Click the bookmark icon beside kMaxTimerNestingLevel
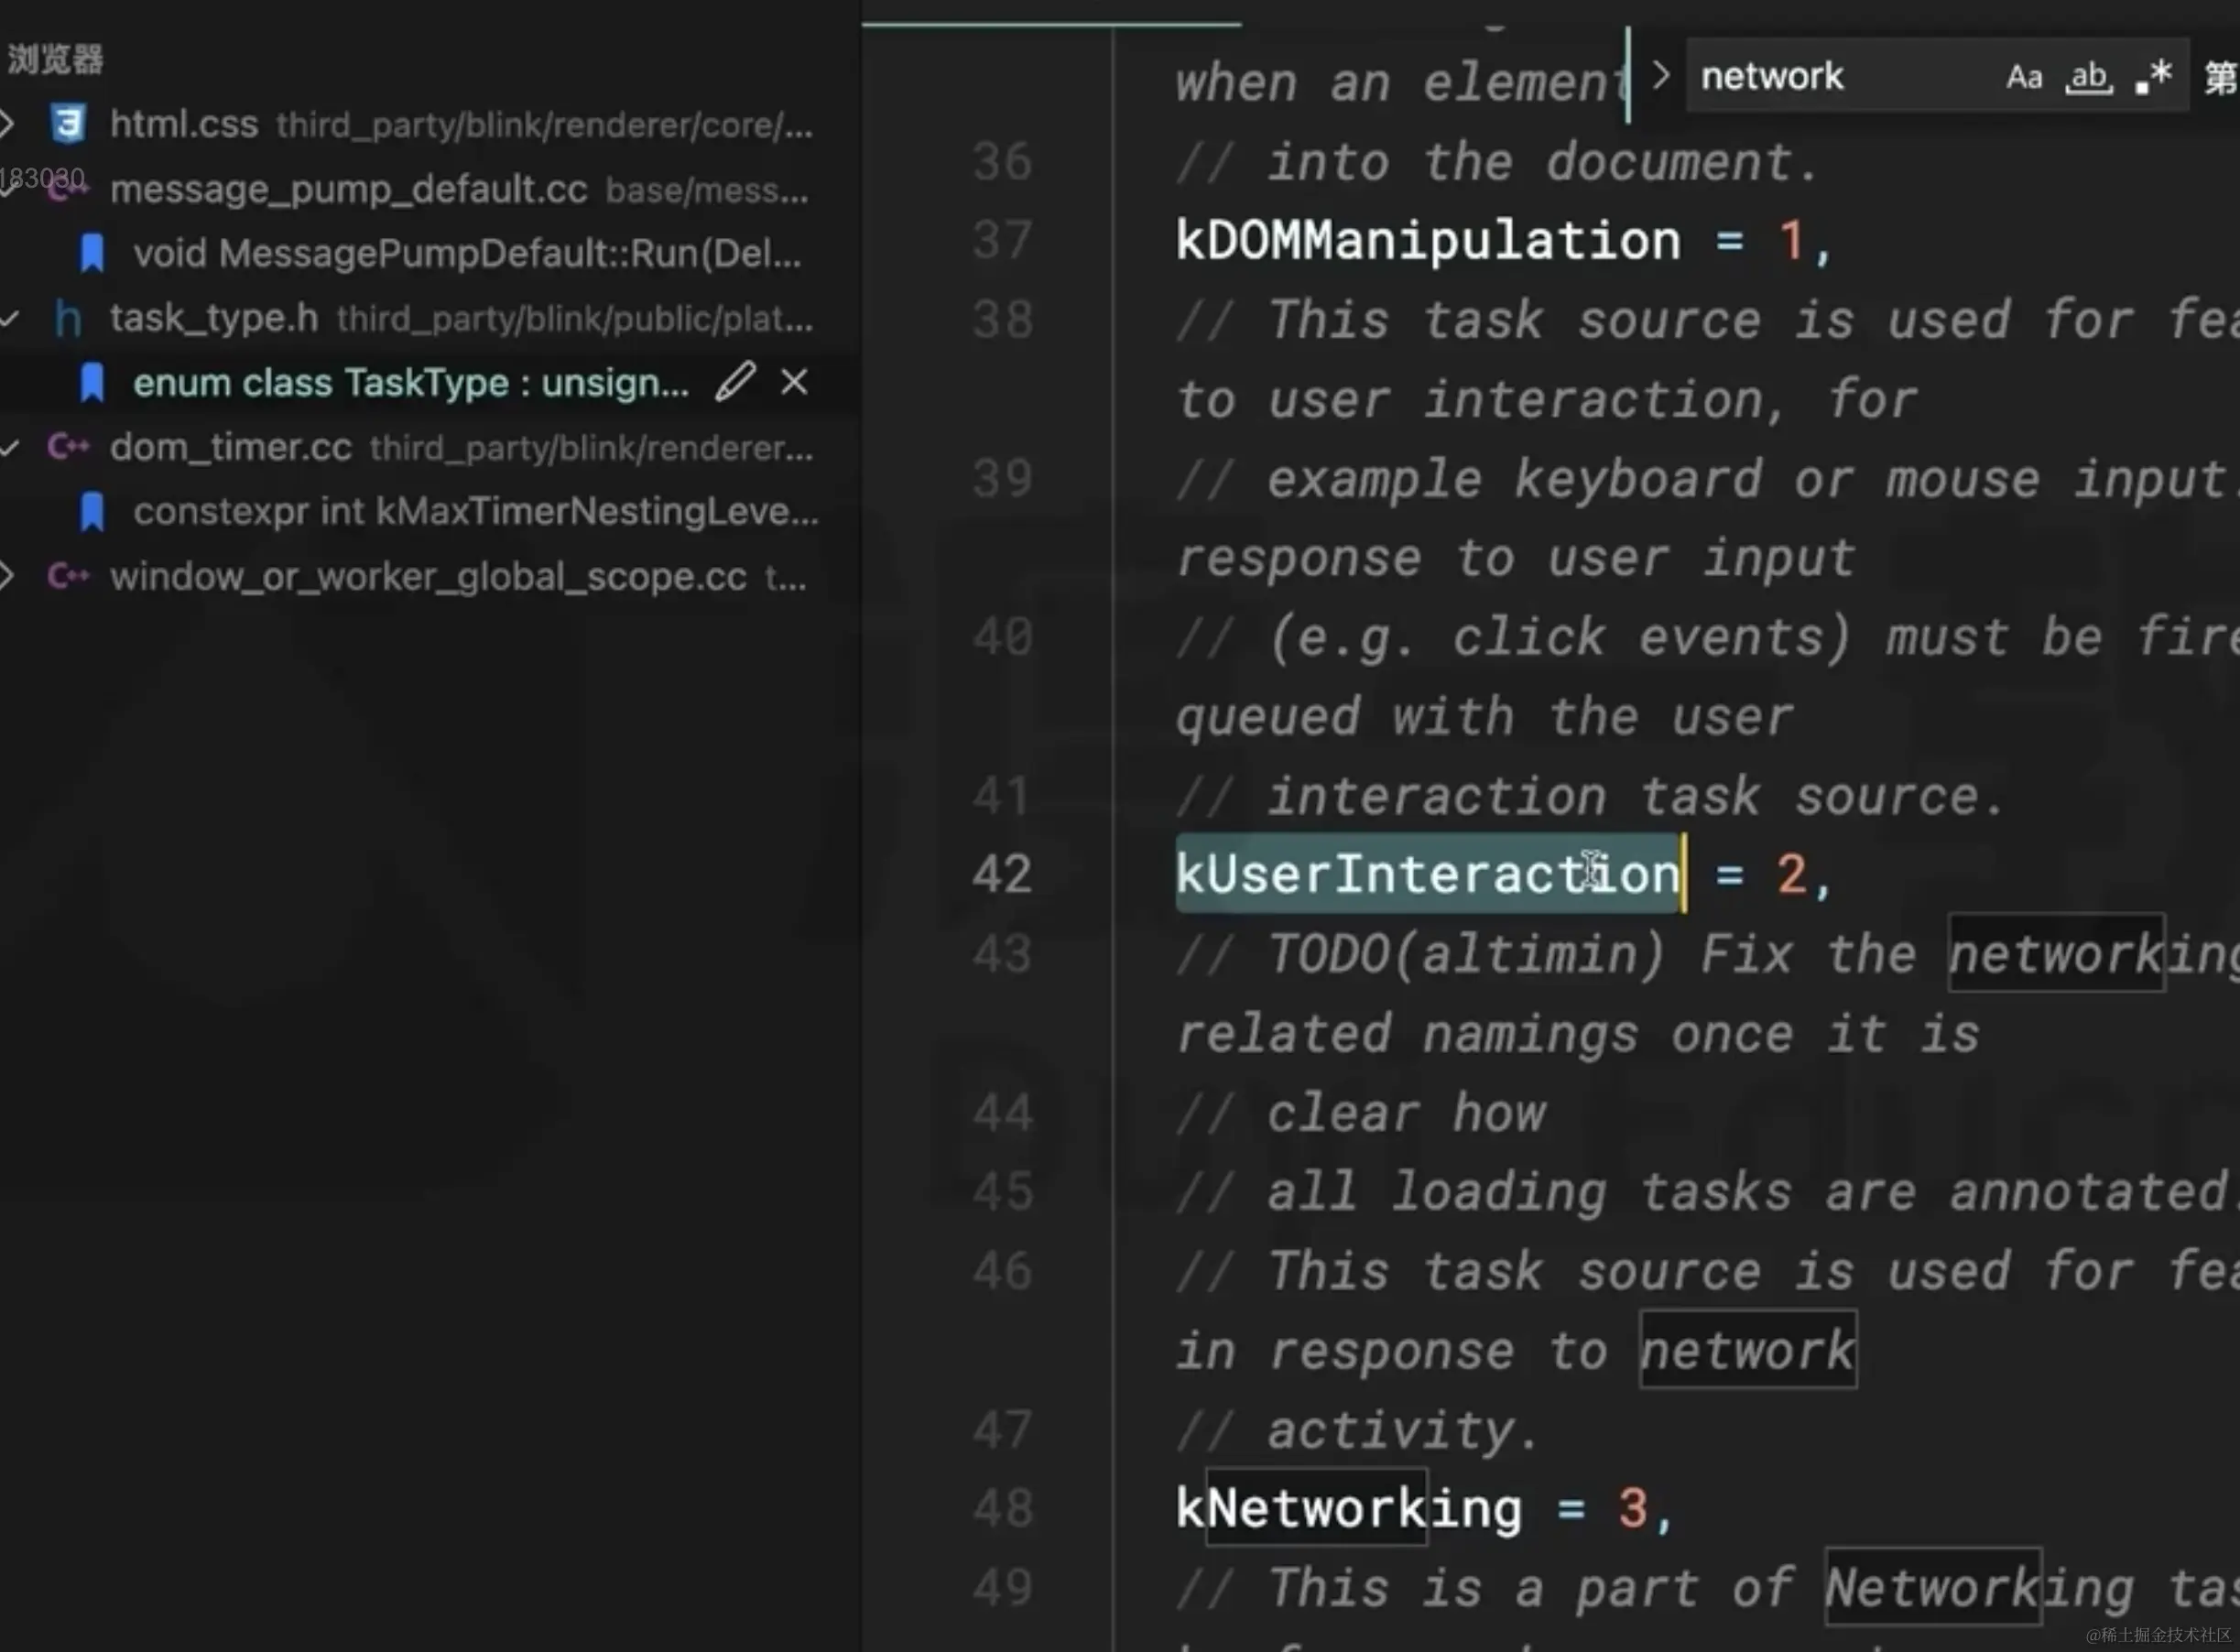The height and width of the screenshot is (1652, 2240). pyautogui.click(x=92, y=512)
